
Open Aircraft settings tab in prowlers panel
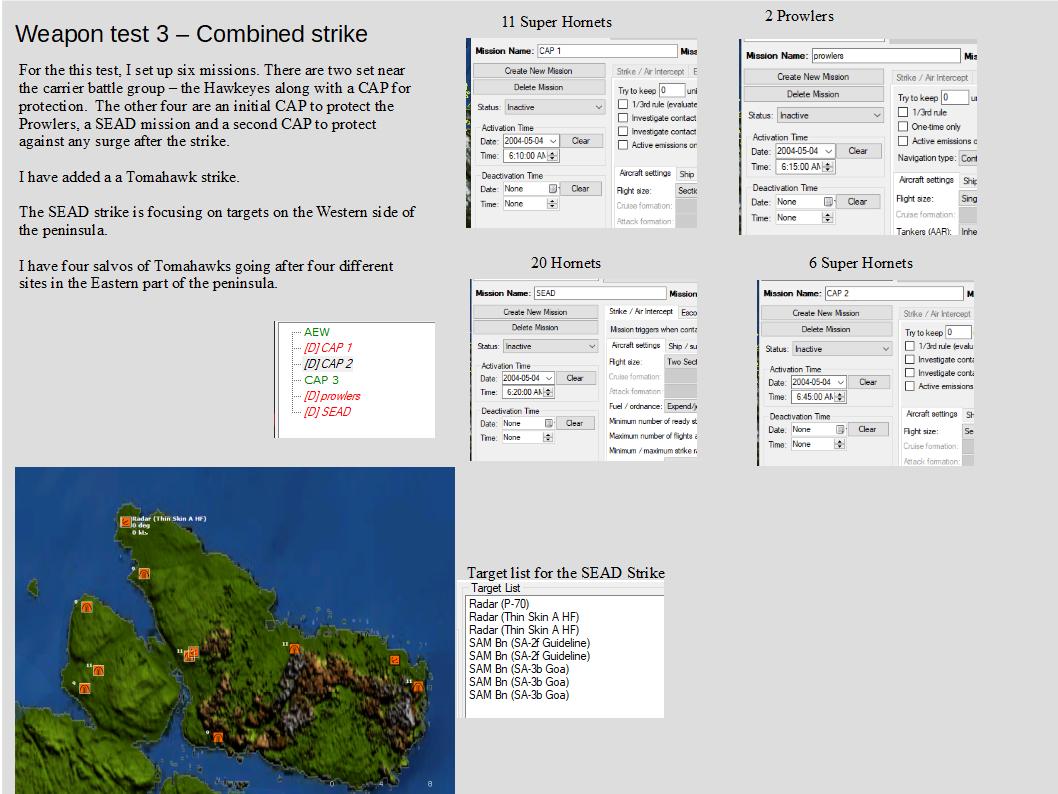pyautogui.click(x=926, y=180)
